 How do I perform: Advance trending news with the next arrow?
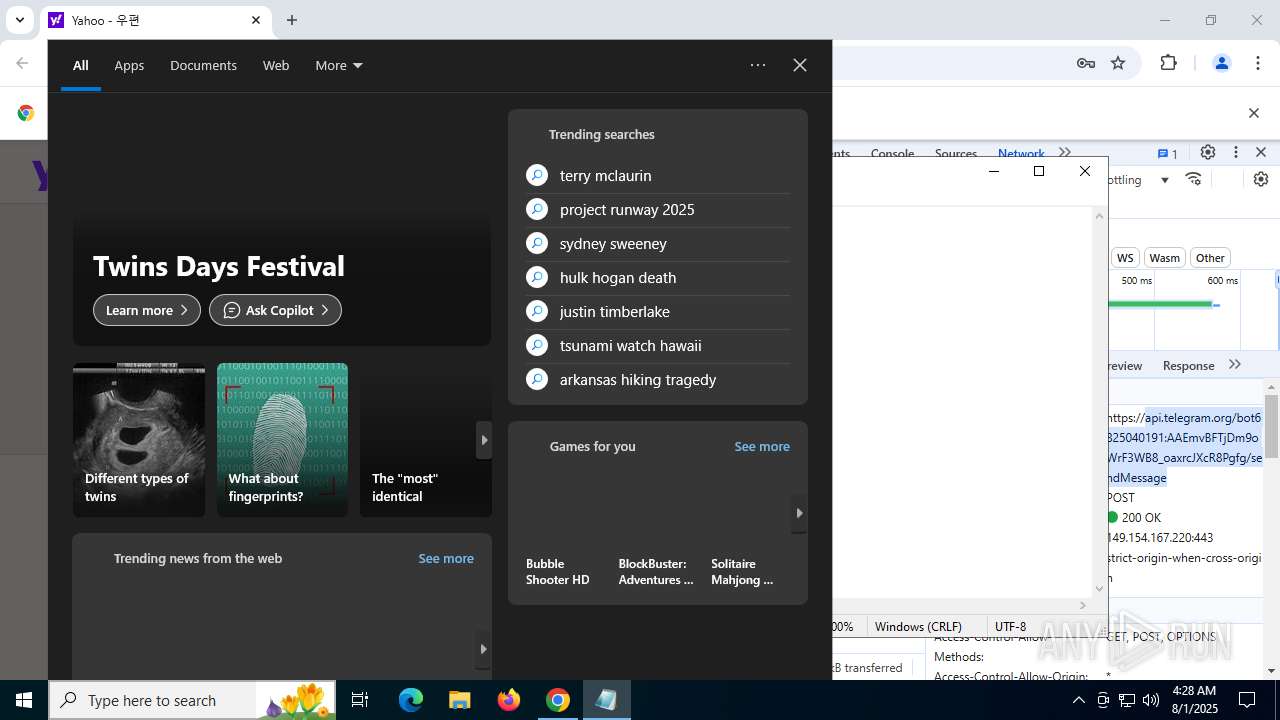click(x=483, y=649)
